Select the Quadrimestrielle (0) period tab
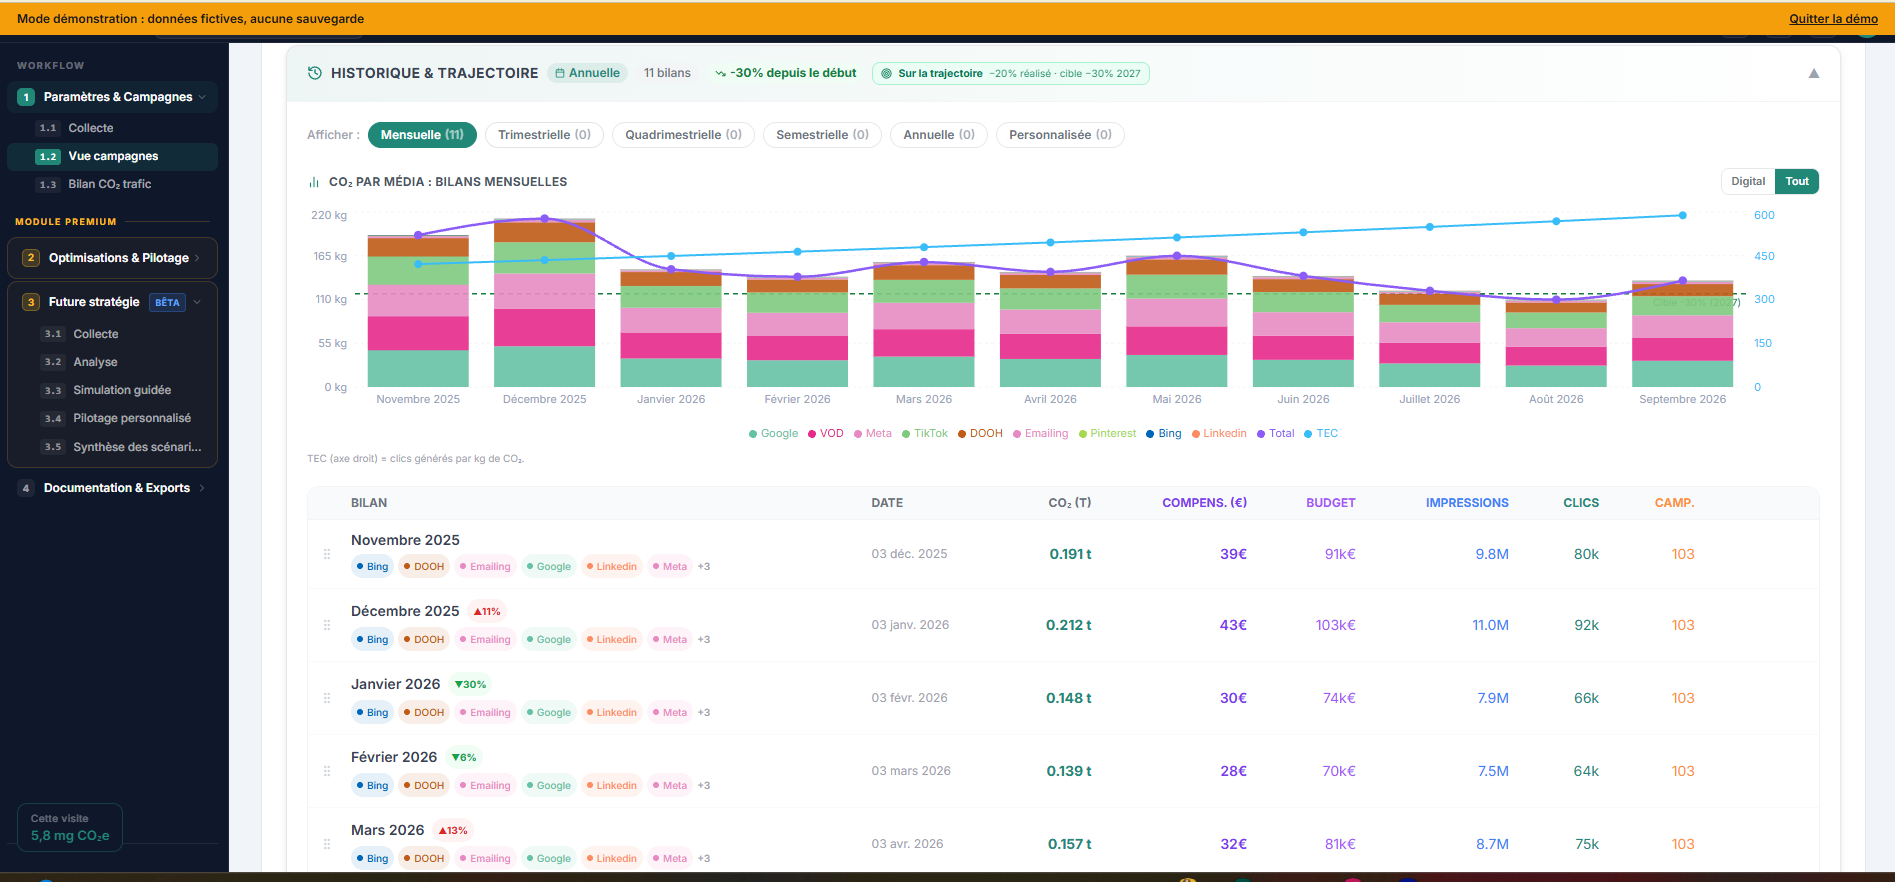 pos(683,135)
